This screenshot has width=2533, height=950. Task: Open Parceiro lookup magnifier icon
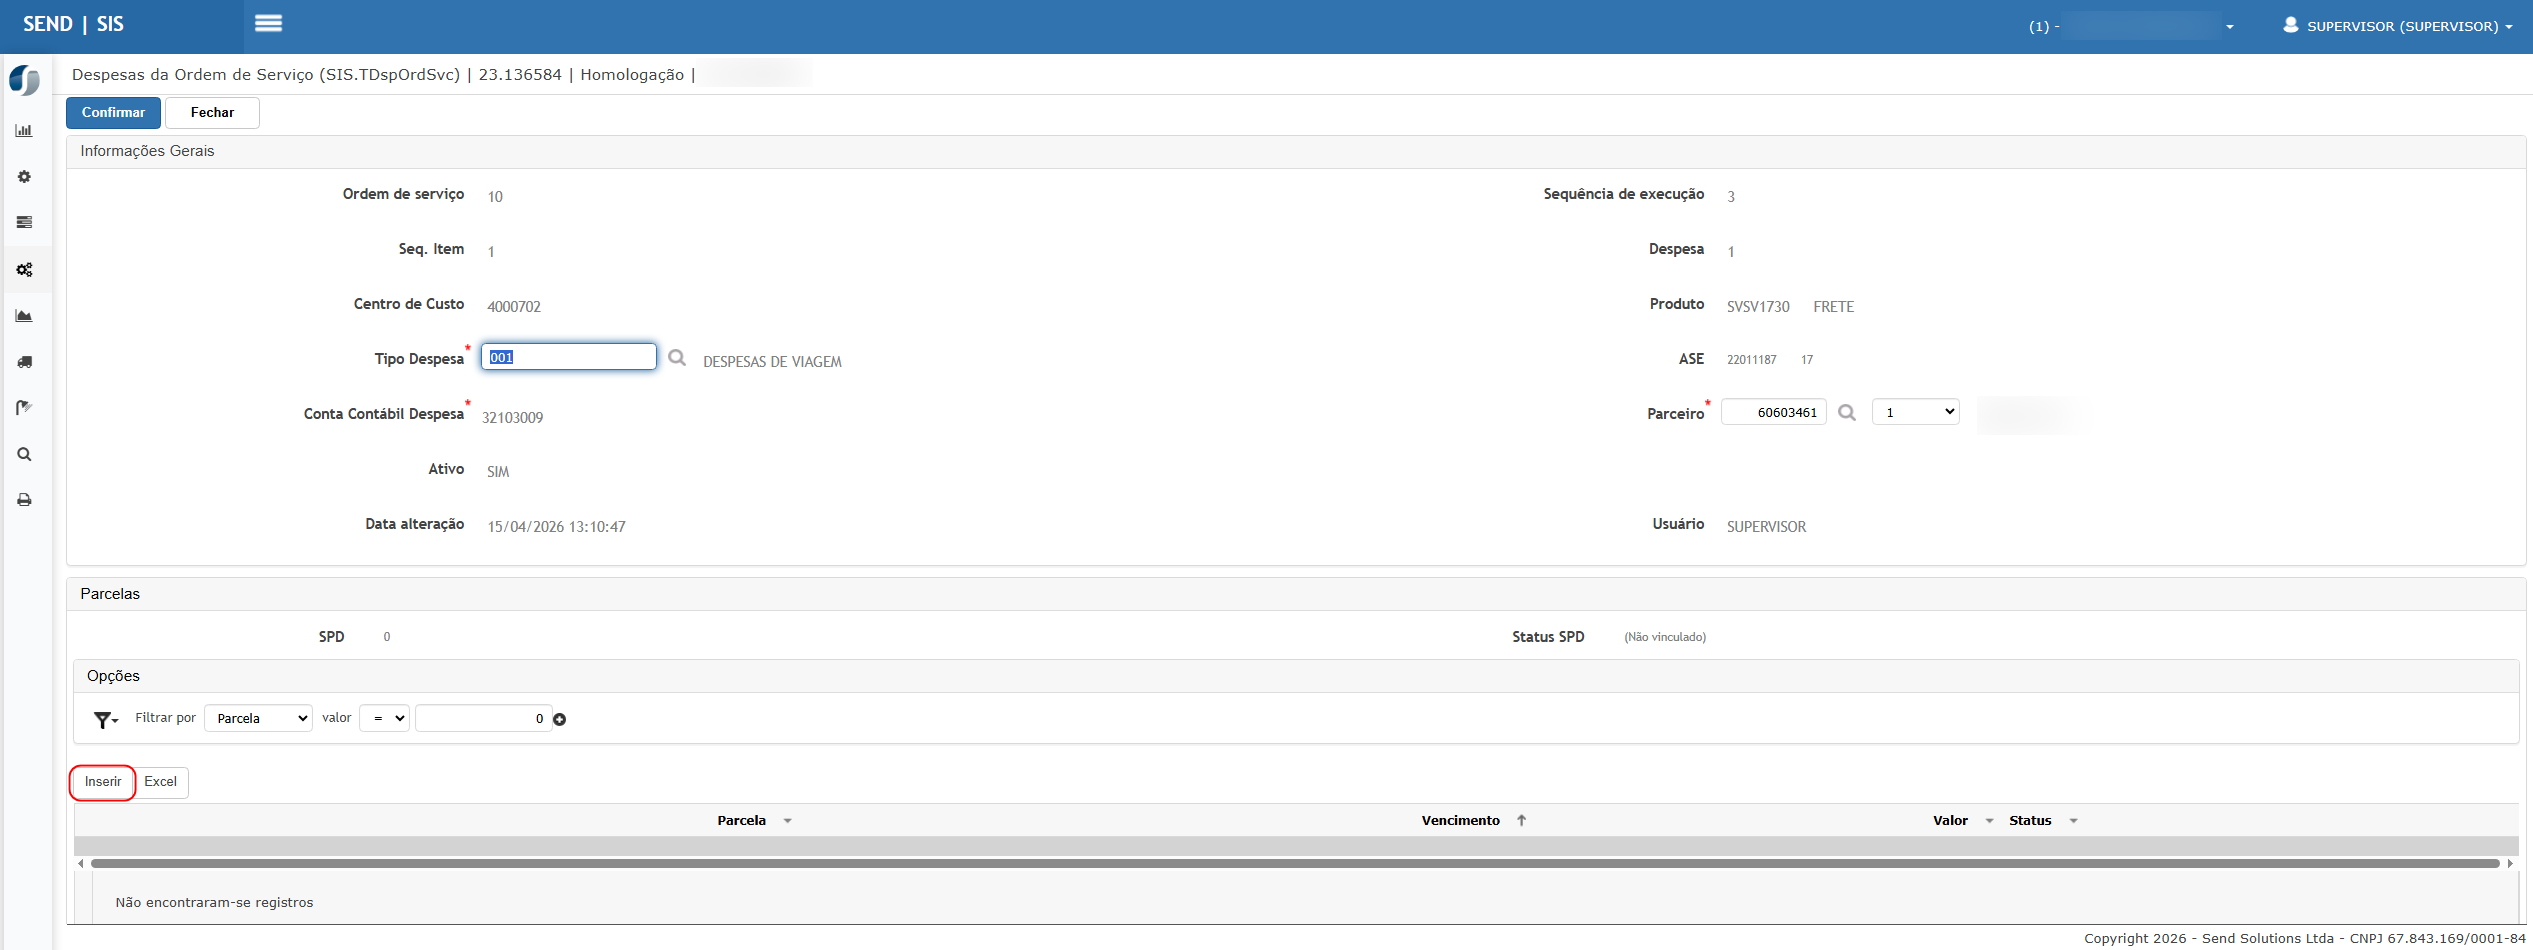pyautogui.click(x=1847, y=413)
